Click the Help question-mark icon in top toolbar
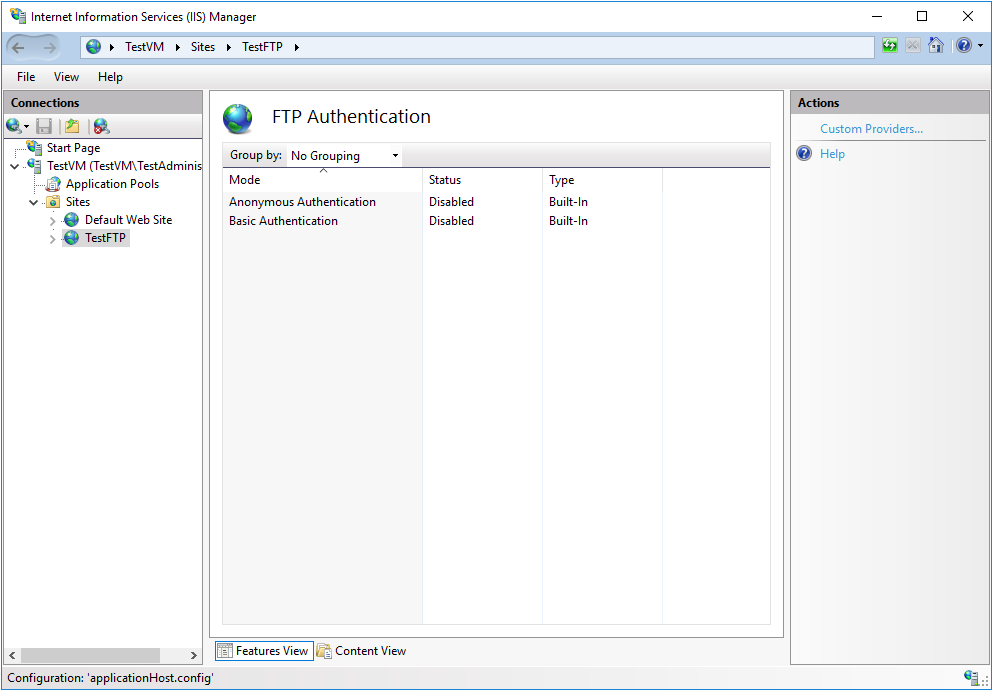The height and width of the screenshot is (691, 993). pos(964,46)
